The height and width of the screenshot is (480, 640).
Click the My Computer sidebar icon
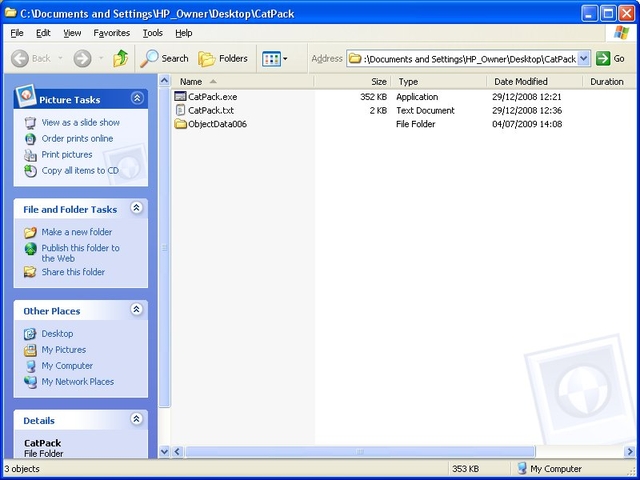click(30, 366)
